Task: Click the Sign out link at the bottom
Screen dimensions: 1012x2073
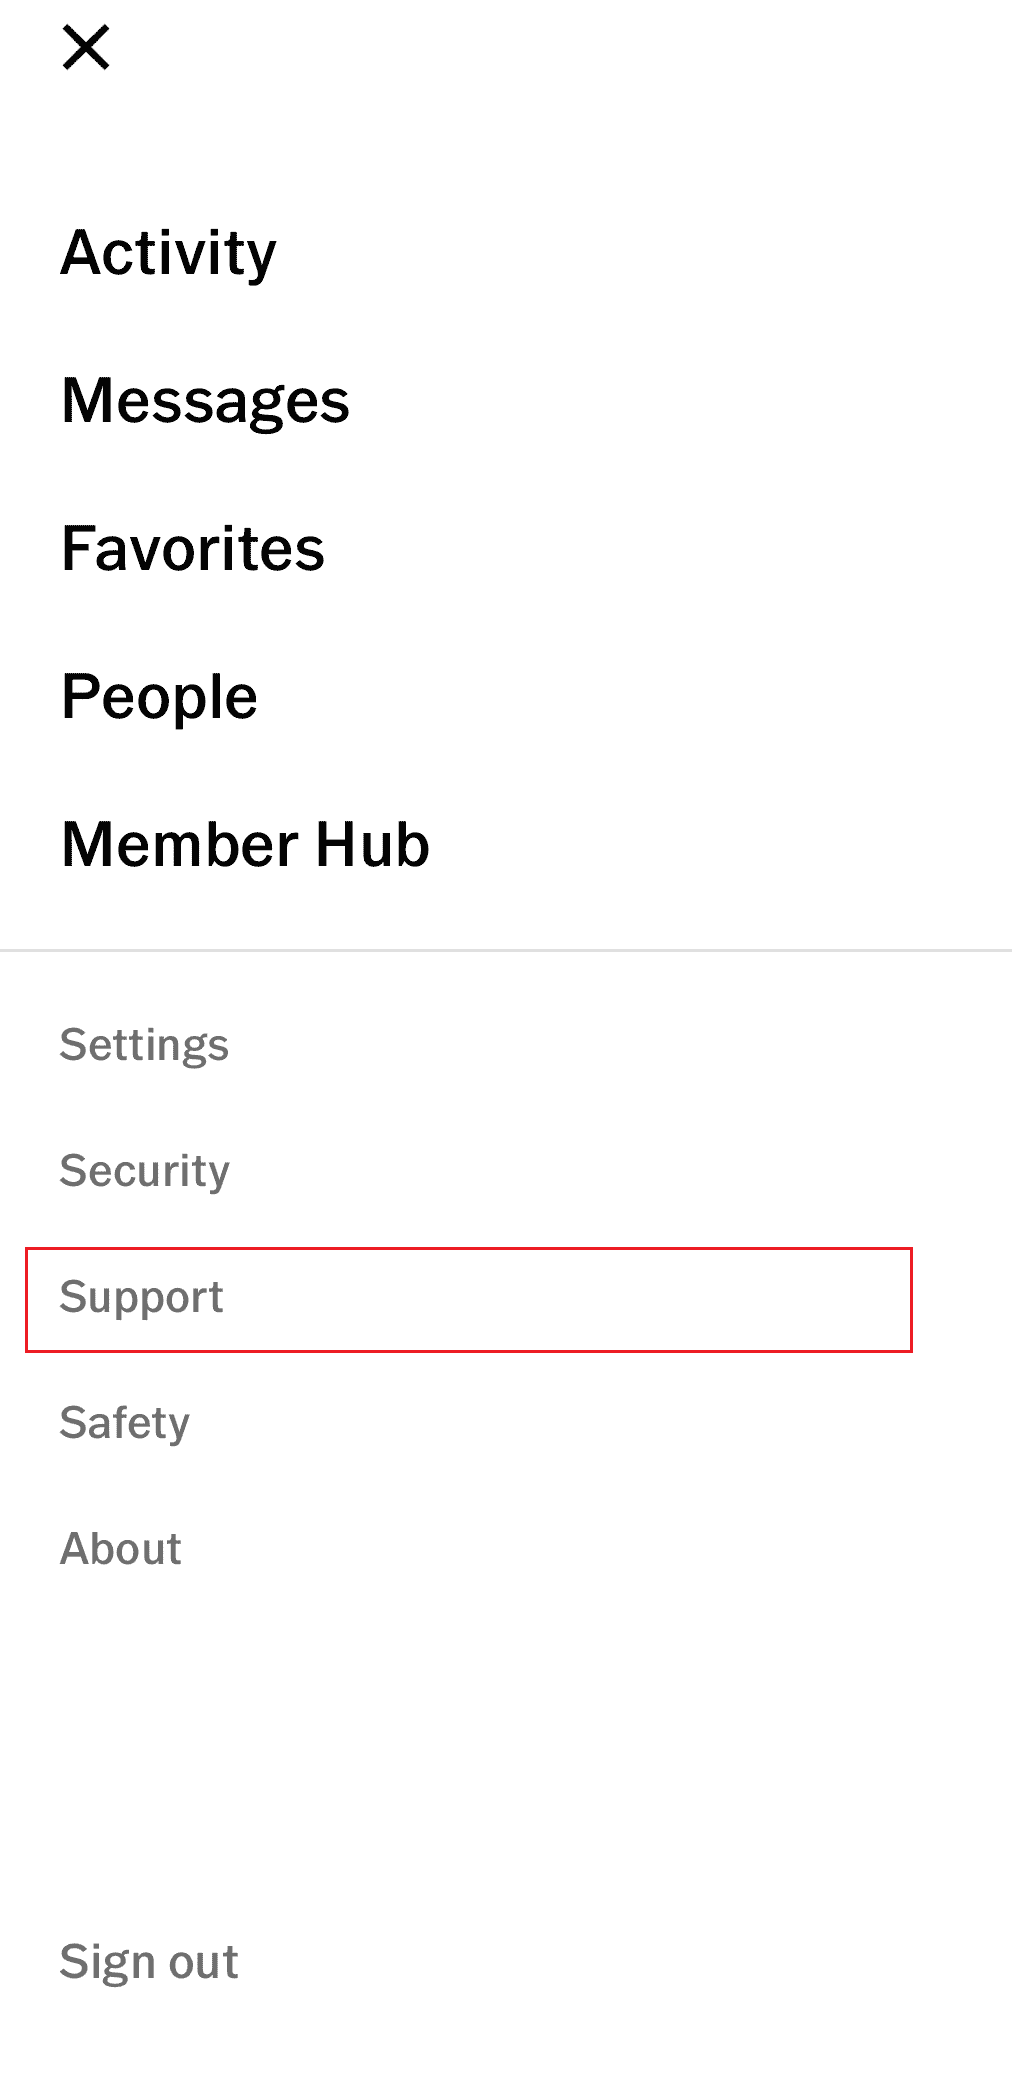Action: pos(149,1962)
